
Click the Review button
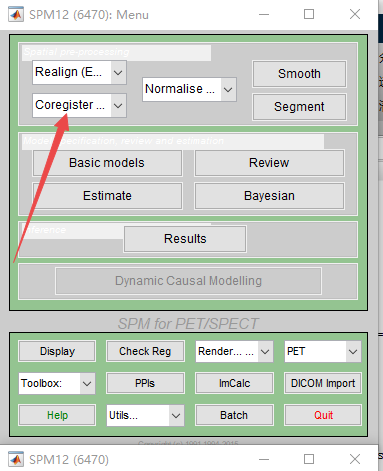click(x=269, y=163)
